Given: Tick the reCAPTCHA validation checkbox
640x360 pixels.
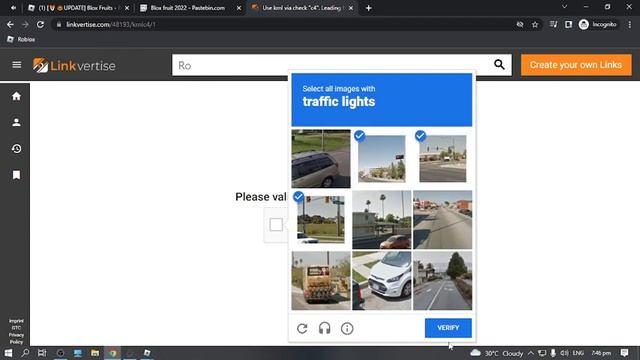Looking at the screenshot, I should tap(276, 224).
